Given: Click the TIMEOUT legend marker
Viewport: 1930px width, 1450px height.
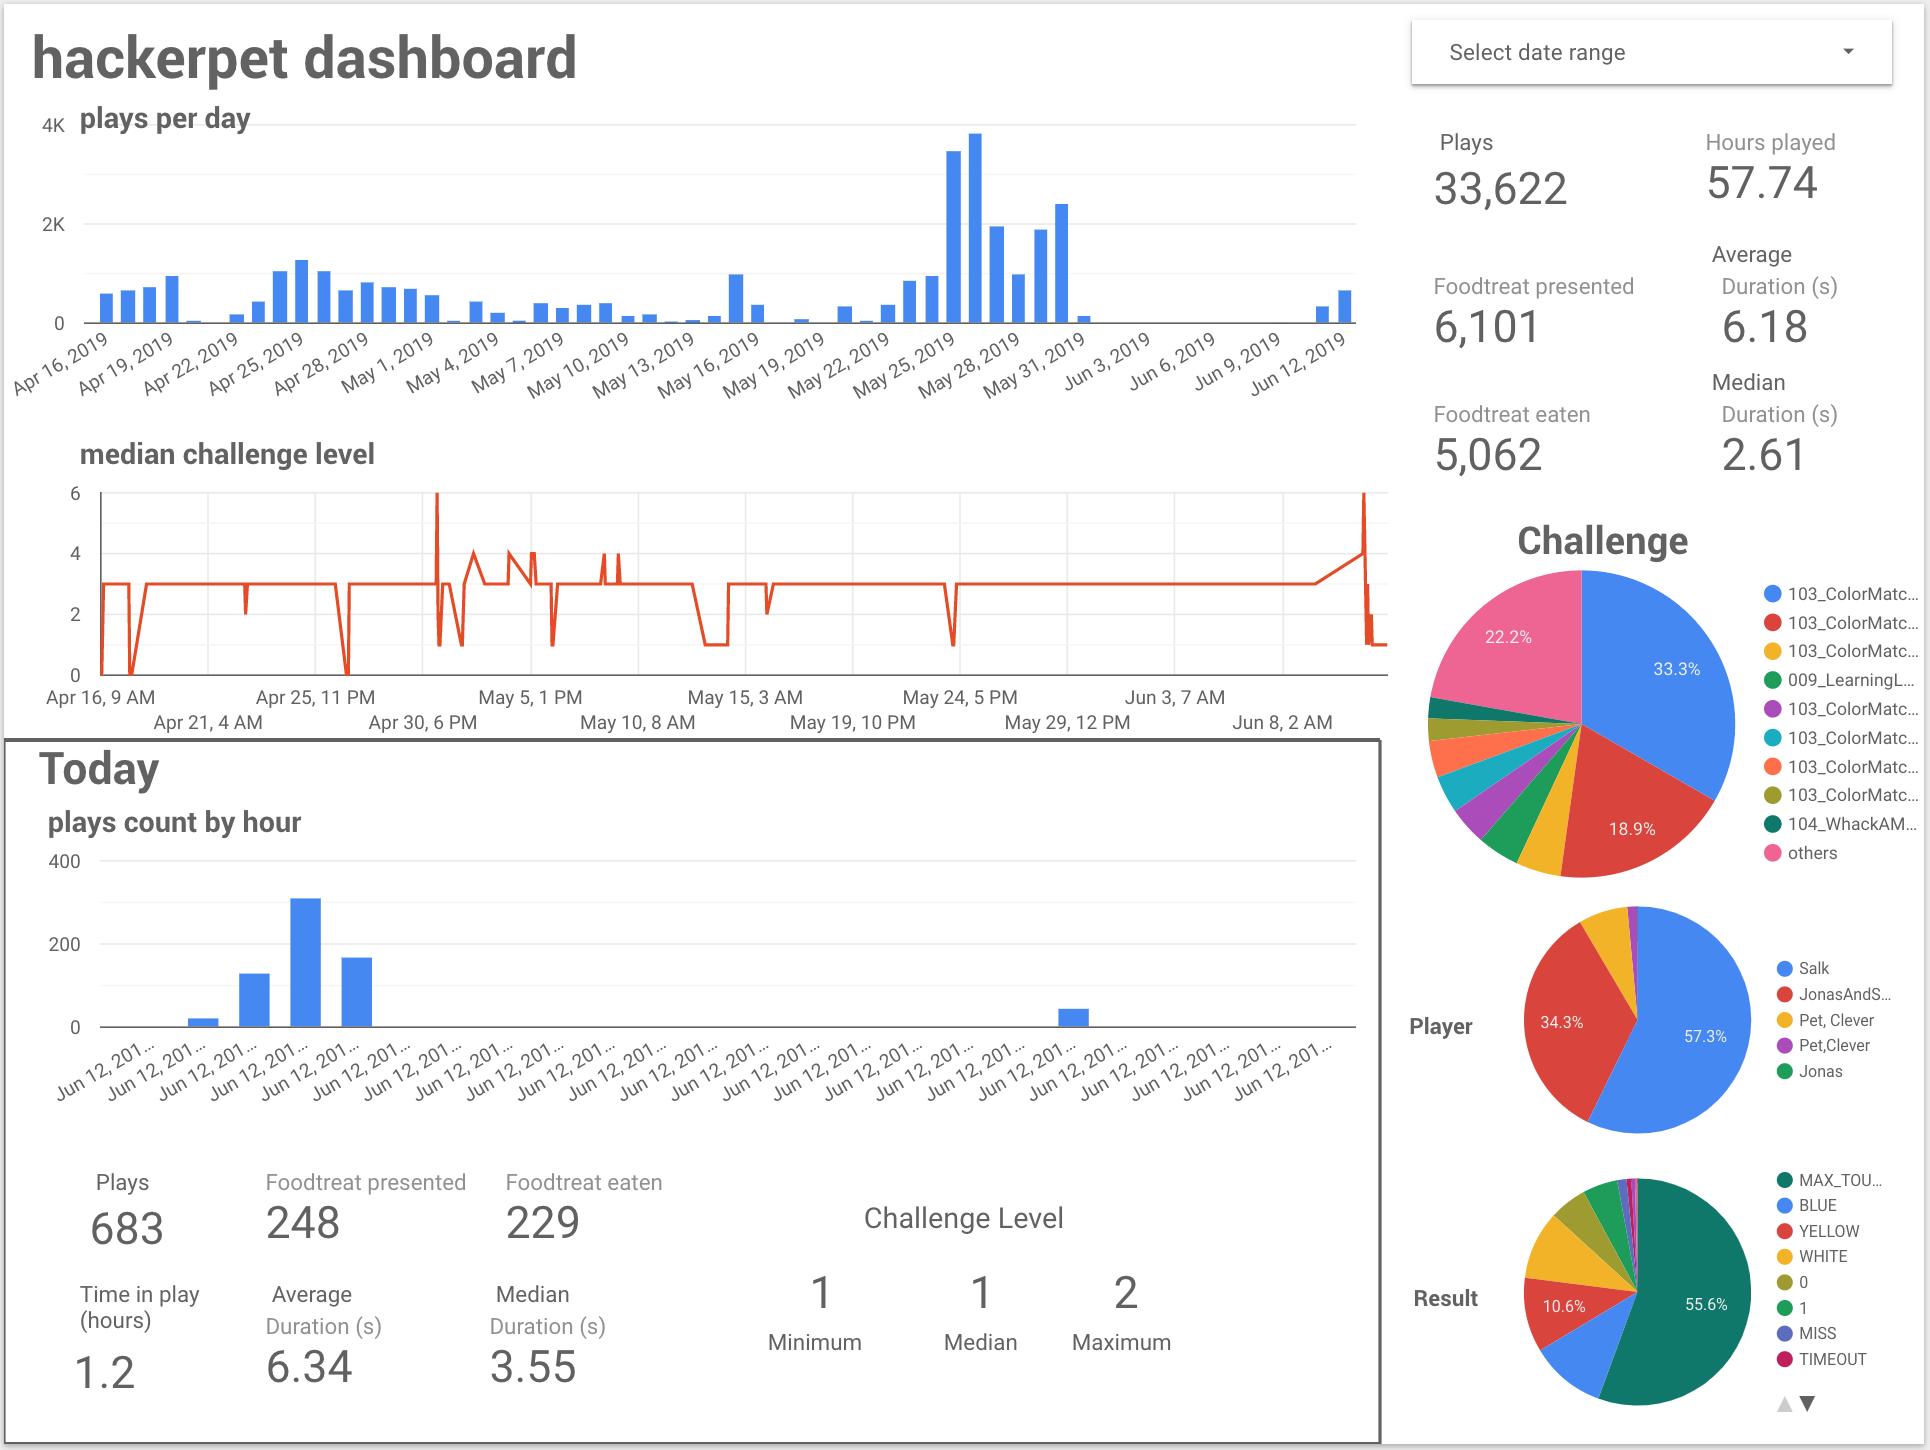Looking at the screenshot, I should pos(1784,1359).
